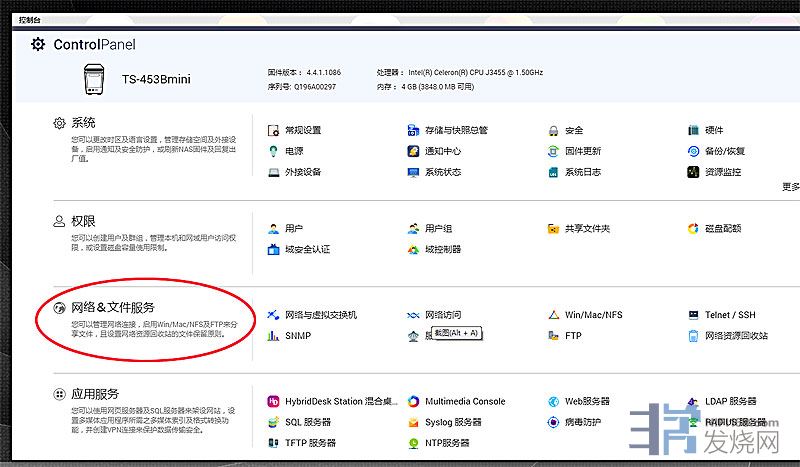Open the Multimedia Console icon
800x467 pixels.
pyautogui.click(x=413, y=402)
